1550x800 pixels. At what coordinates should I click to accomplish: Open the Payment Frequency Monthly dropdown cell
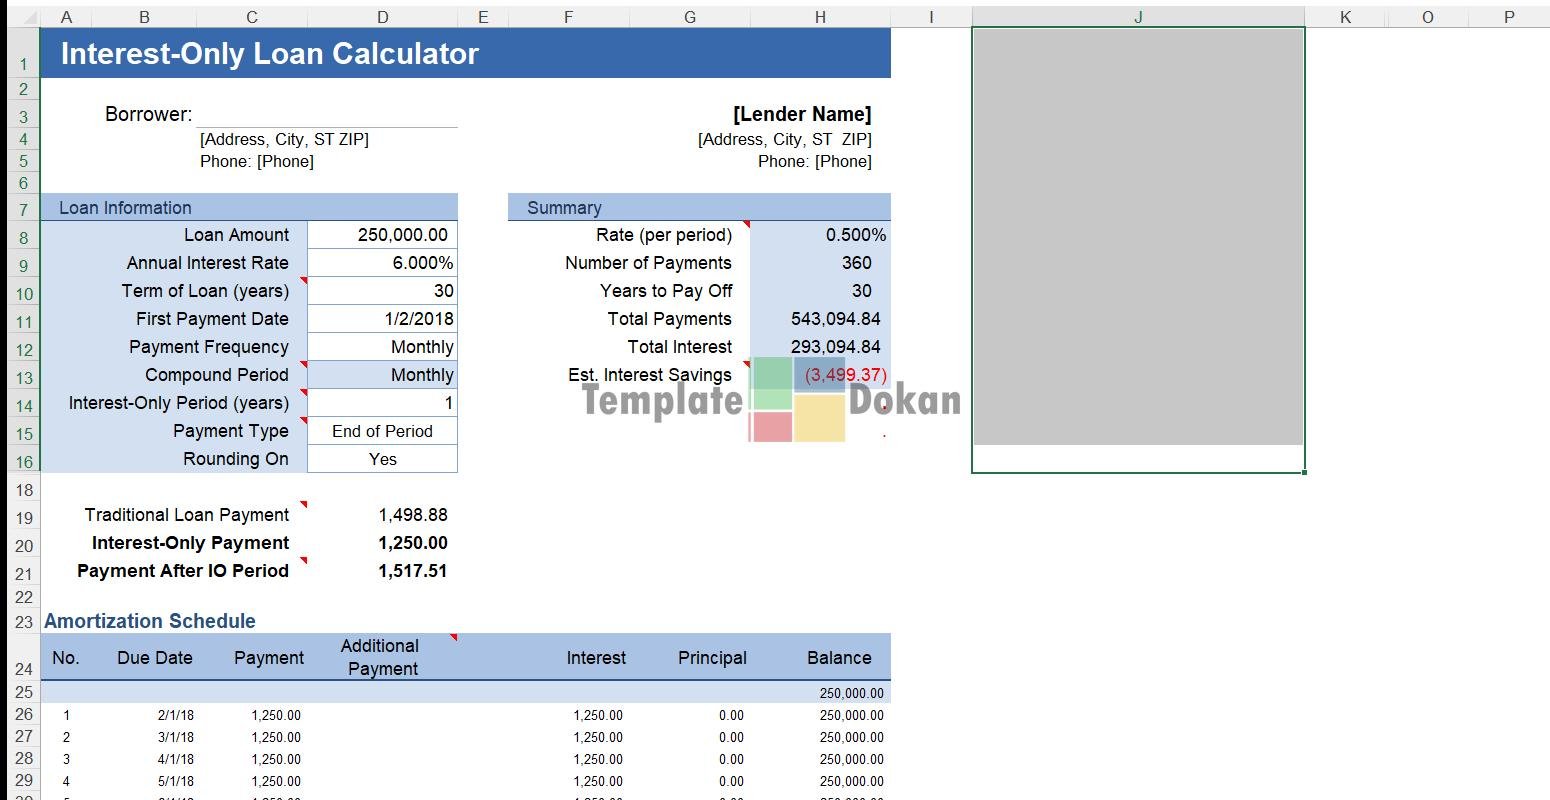pyautogui.click(x=382, y=347)
